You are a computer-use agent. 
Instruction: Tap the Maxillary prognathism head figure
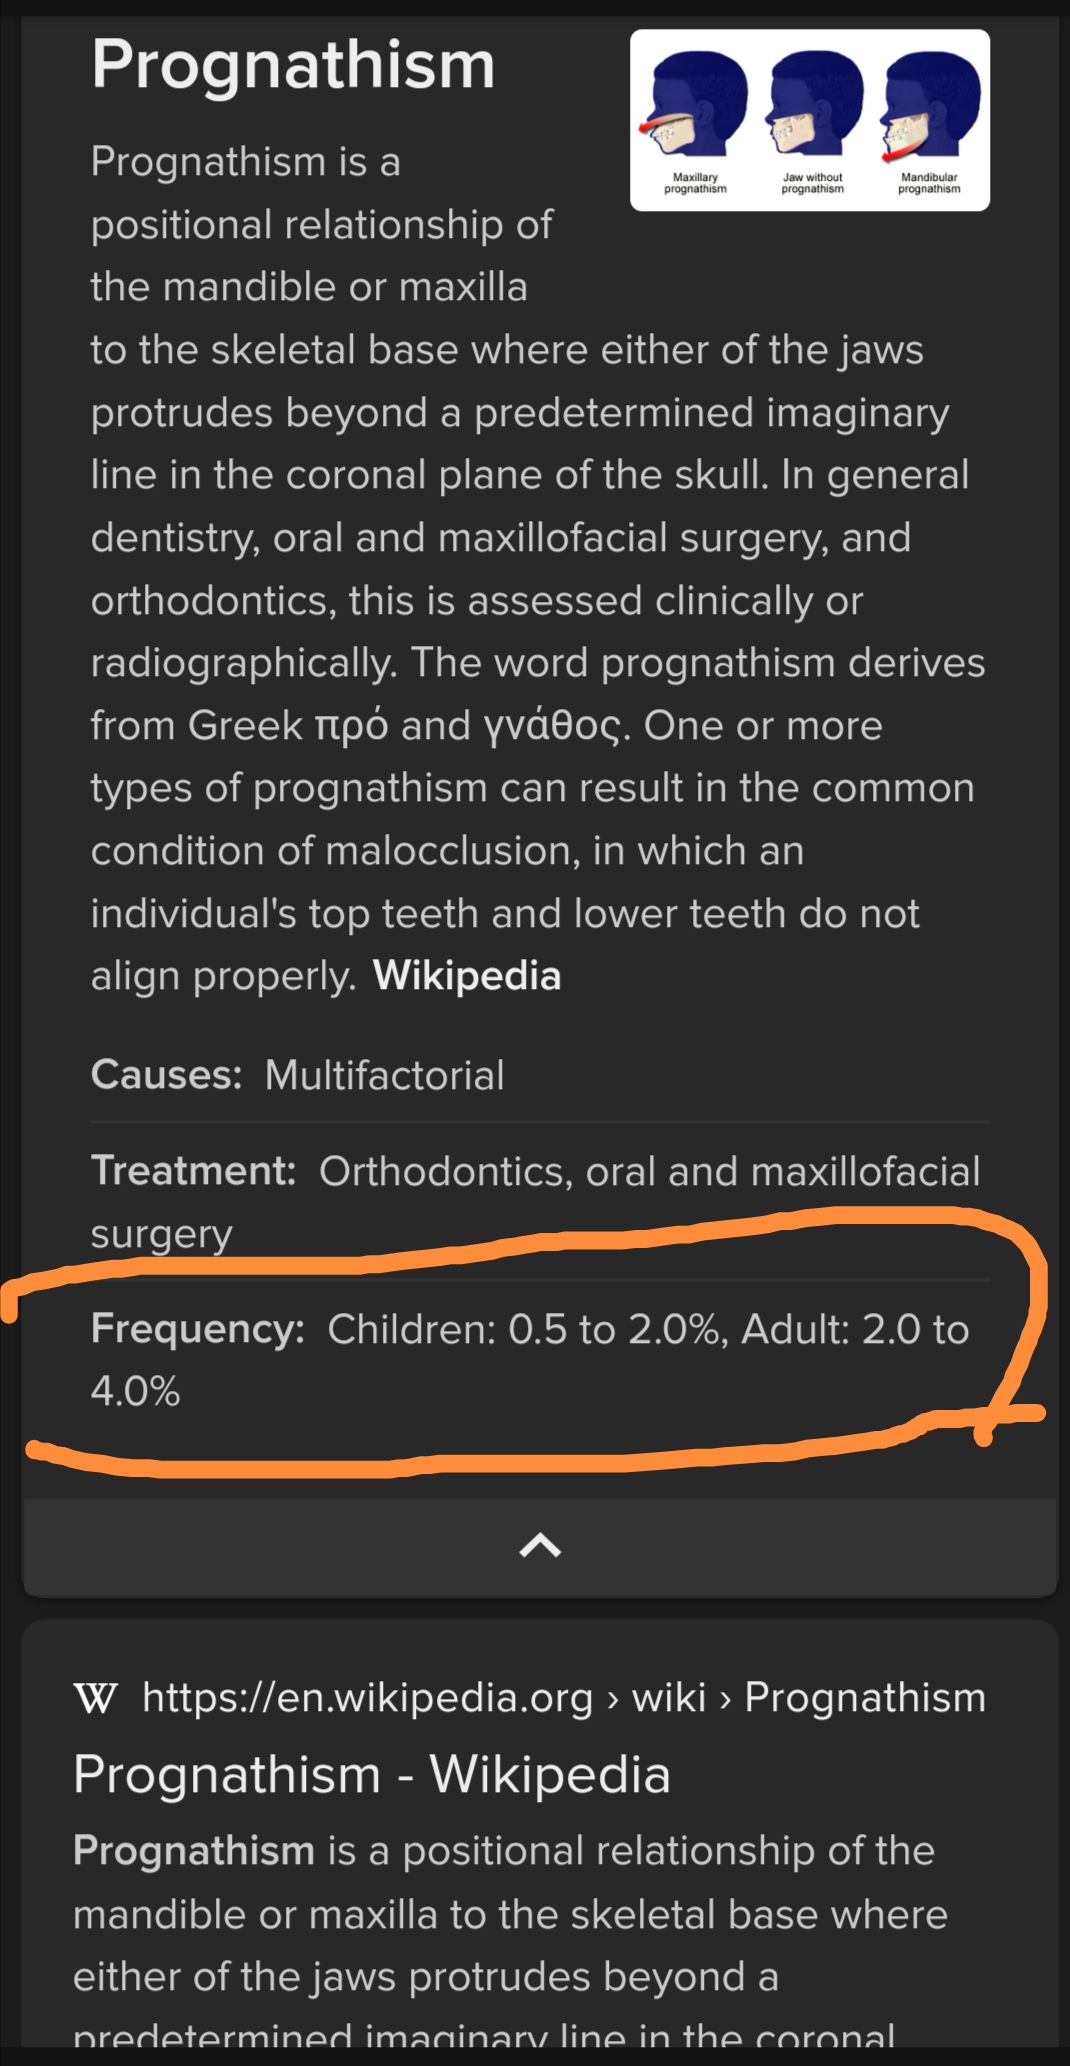[695, 111]
